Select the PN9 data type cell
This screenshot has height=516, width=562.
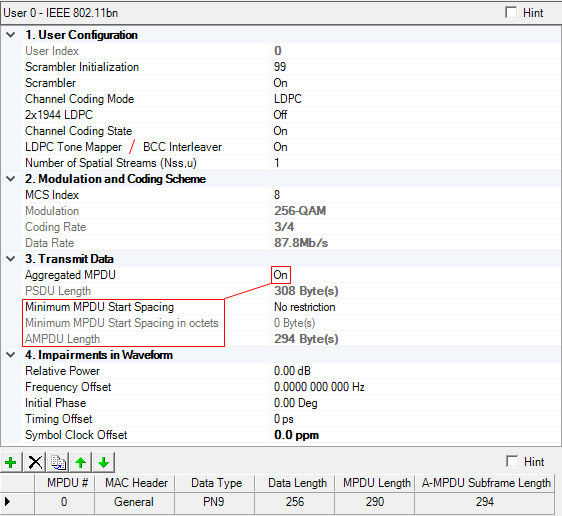click(x=215, y=502)
